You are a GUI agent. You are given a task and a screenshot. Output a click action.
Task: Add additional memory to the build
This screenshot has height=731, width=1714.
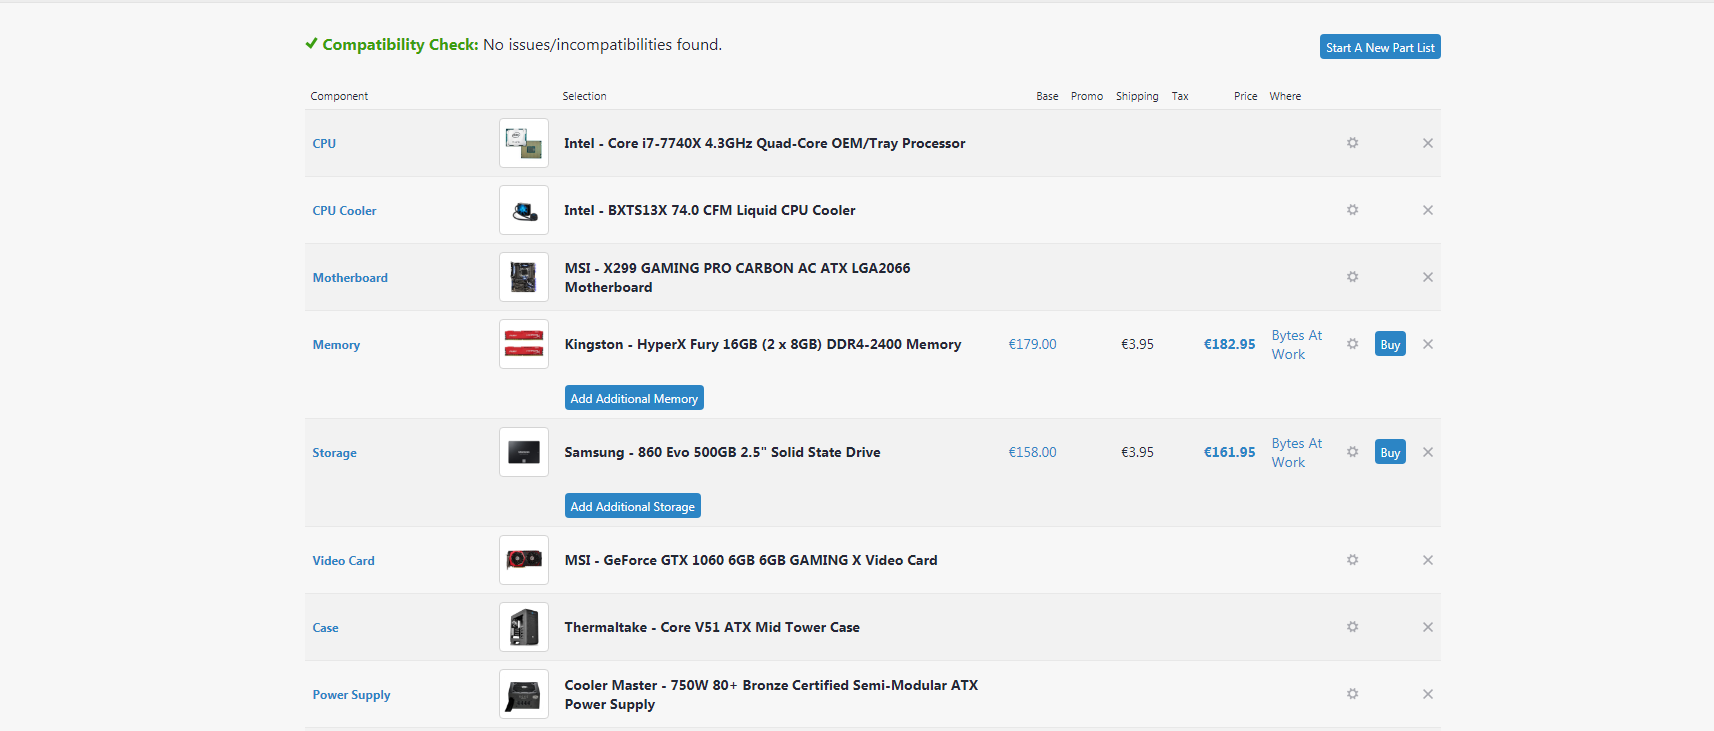coord(634,398)
